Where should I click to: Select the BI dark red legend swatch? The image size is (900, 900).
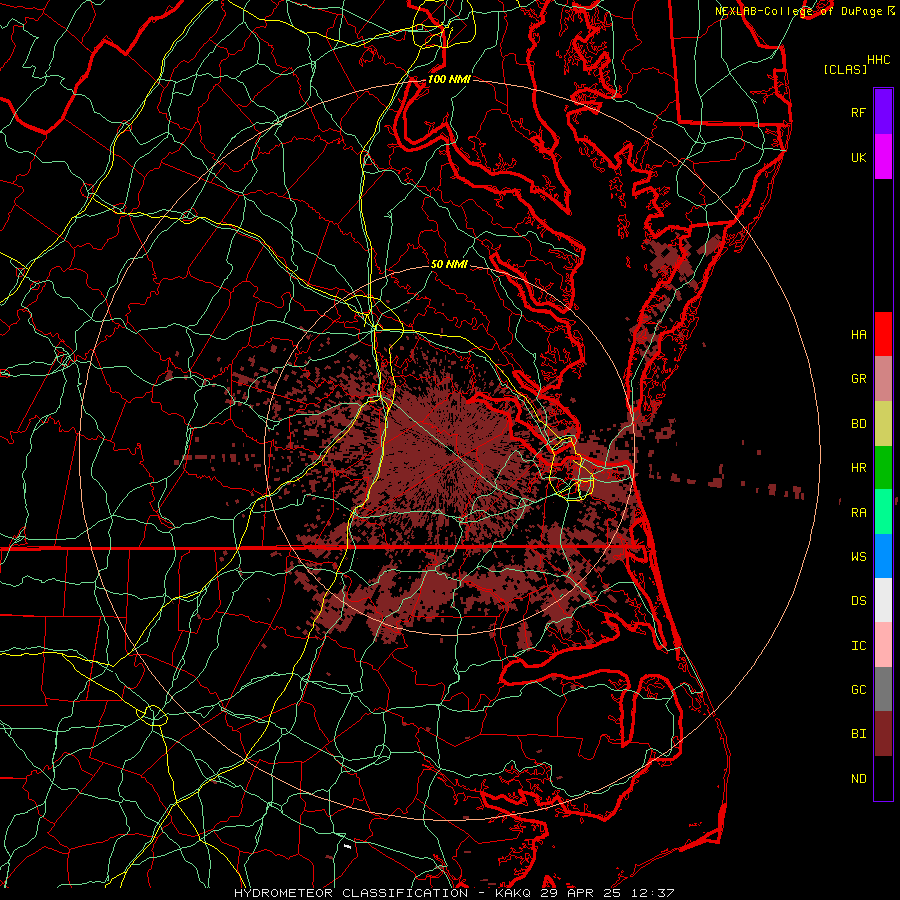coord(883,734)
